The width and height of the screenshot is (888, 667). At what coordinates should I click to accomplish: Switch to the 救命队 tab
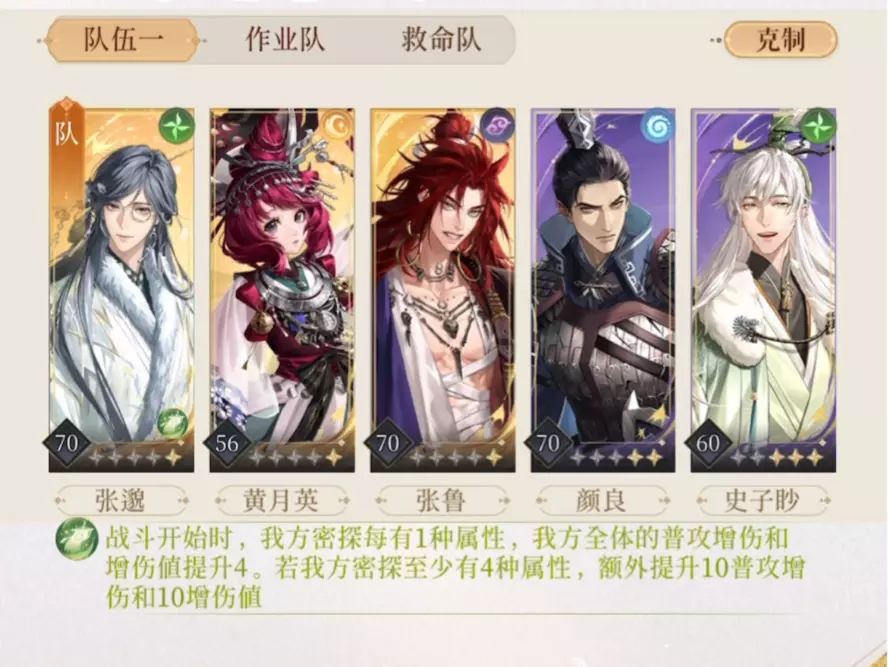coord(442,40)
